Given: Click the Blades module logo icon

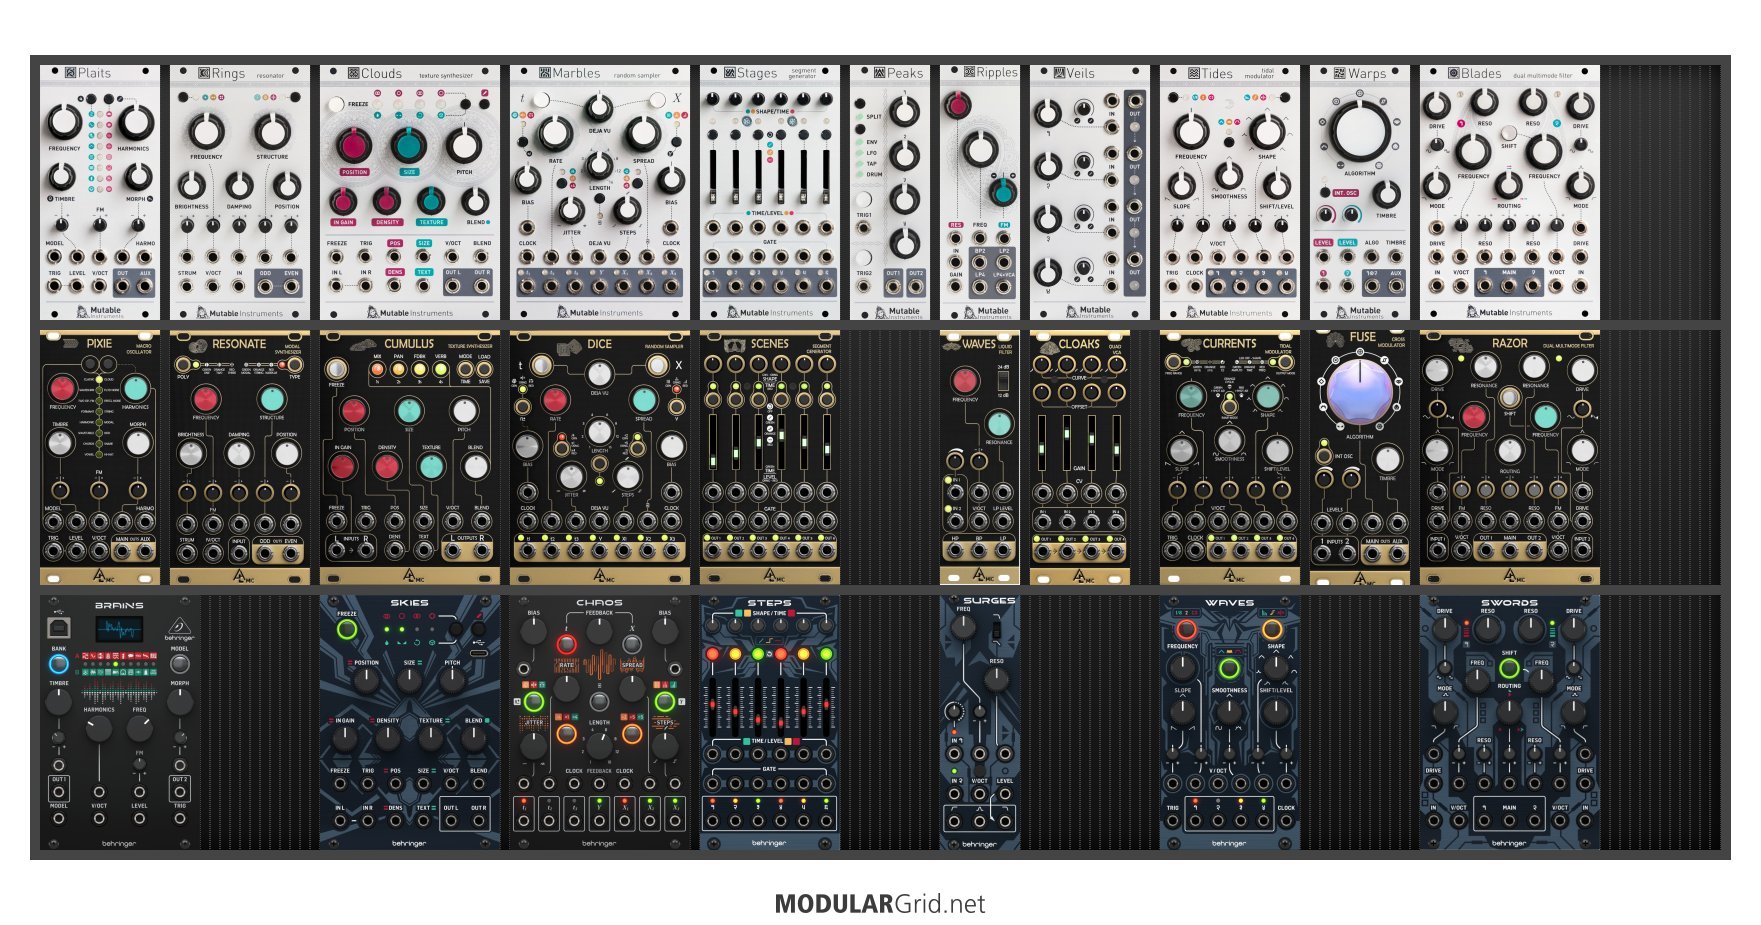Looking at the screenshot, I should click(1454, 73).
